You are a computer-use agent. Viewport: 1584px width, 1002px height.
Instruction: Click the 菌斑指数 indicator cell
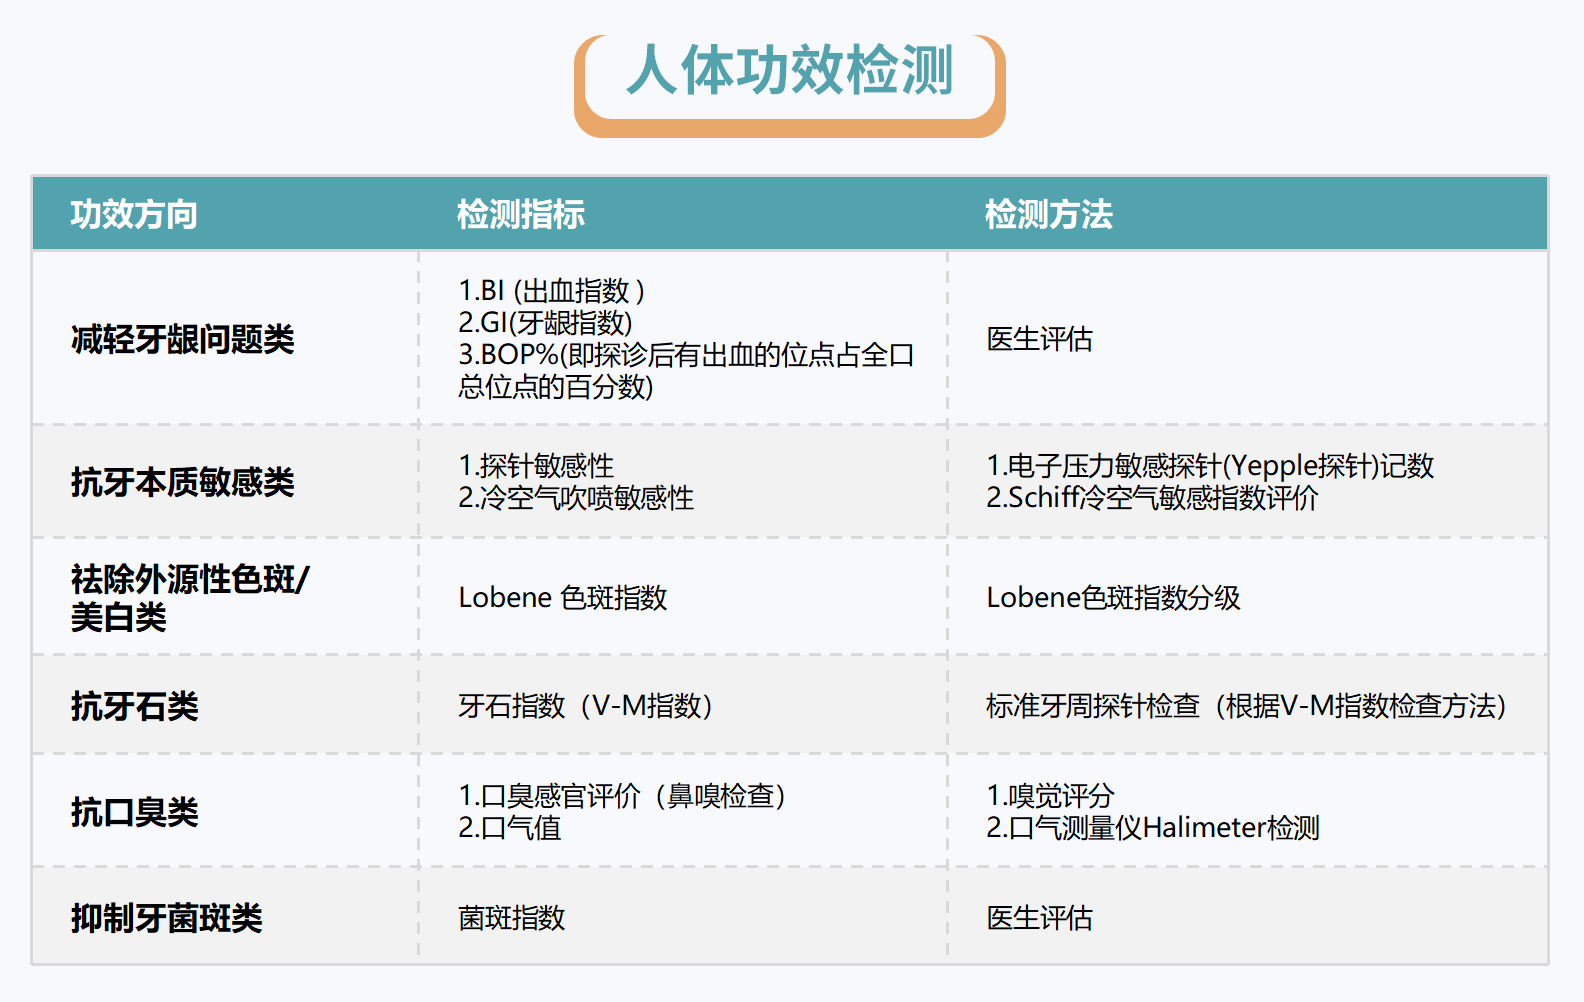[512, 918]
